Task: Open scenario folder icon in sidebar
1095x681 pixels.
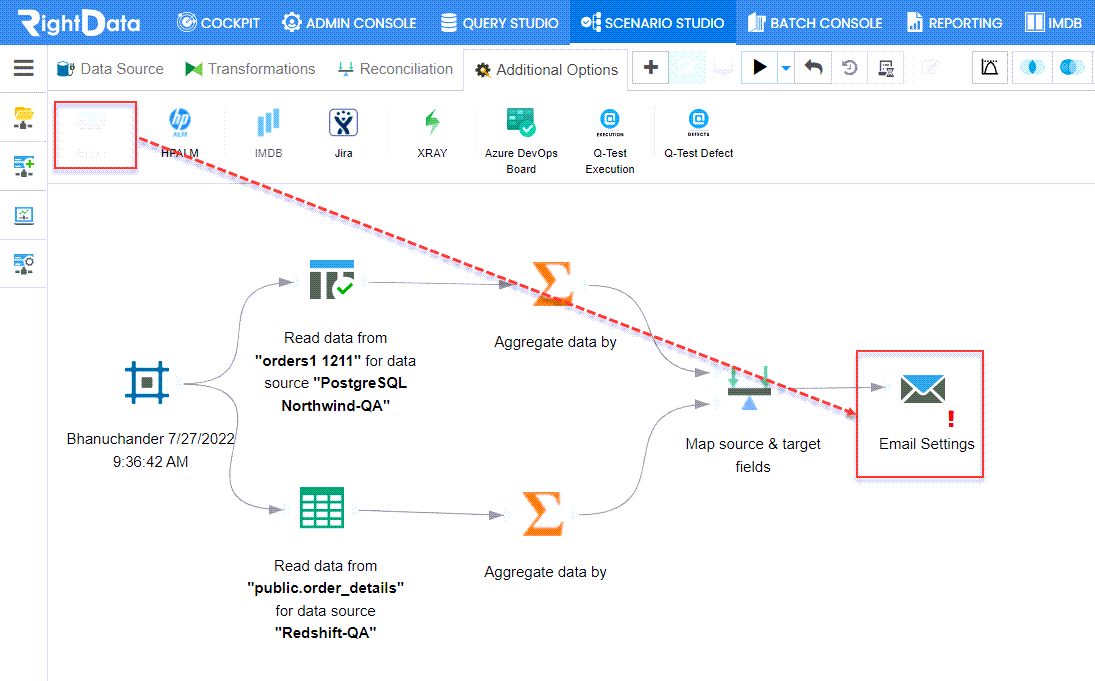Action: click(24, 117)
